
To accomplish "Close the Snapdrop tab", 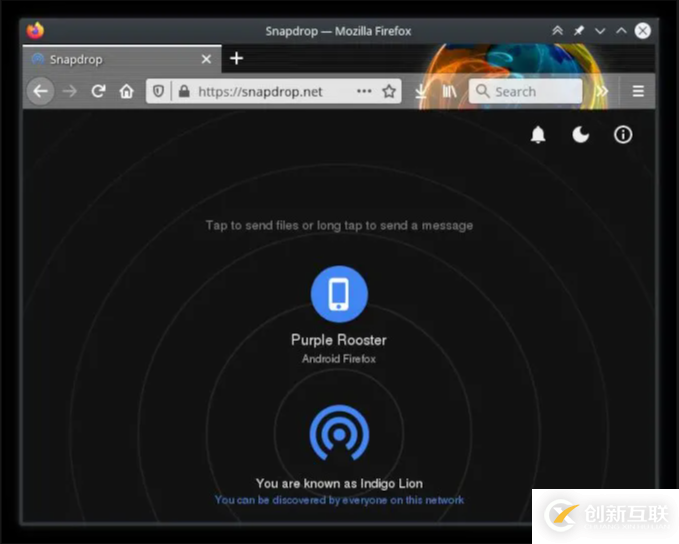I will (207, 59).
